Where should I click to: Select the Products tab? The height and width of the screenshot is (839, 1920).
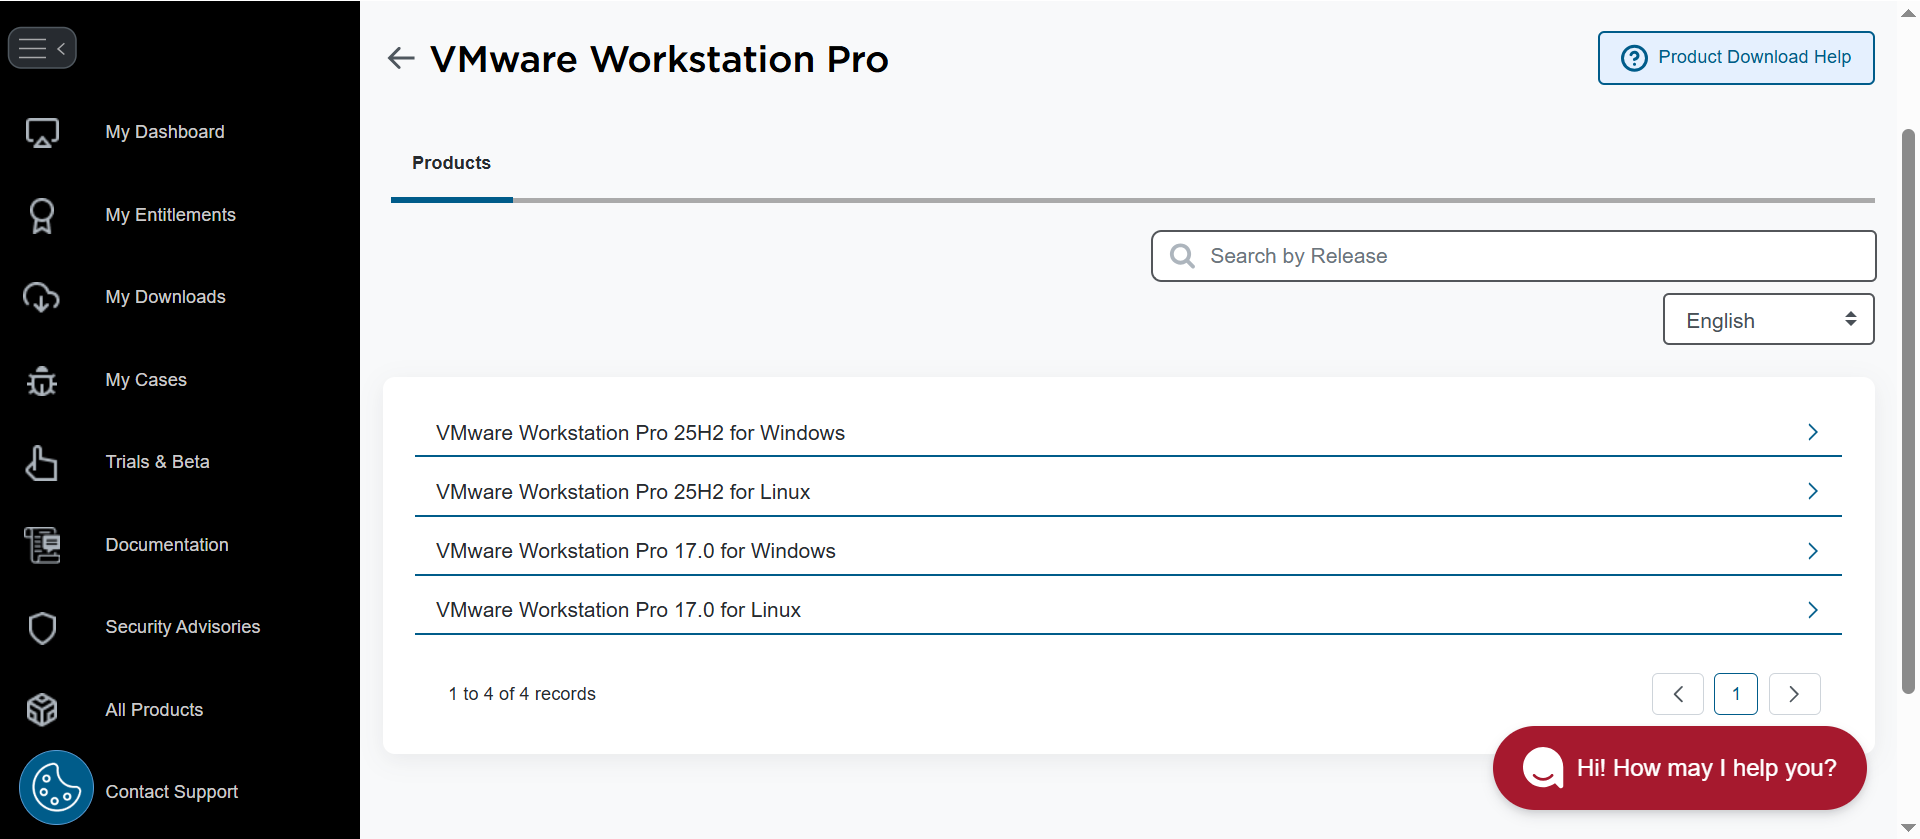click(452, 163)
